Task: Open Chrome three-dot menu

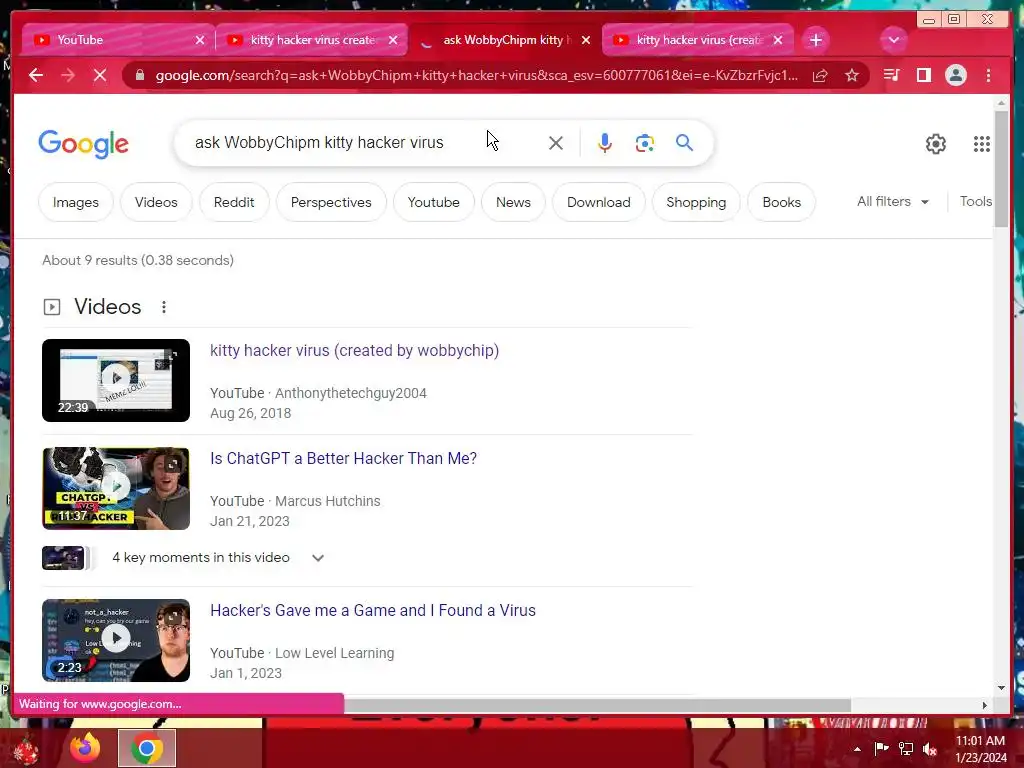Action: (x=988, y=75)
